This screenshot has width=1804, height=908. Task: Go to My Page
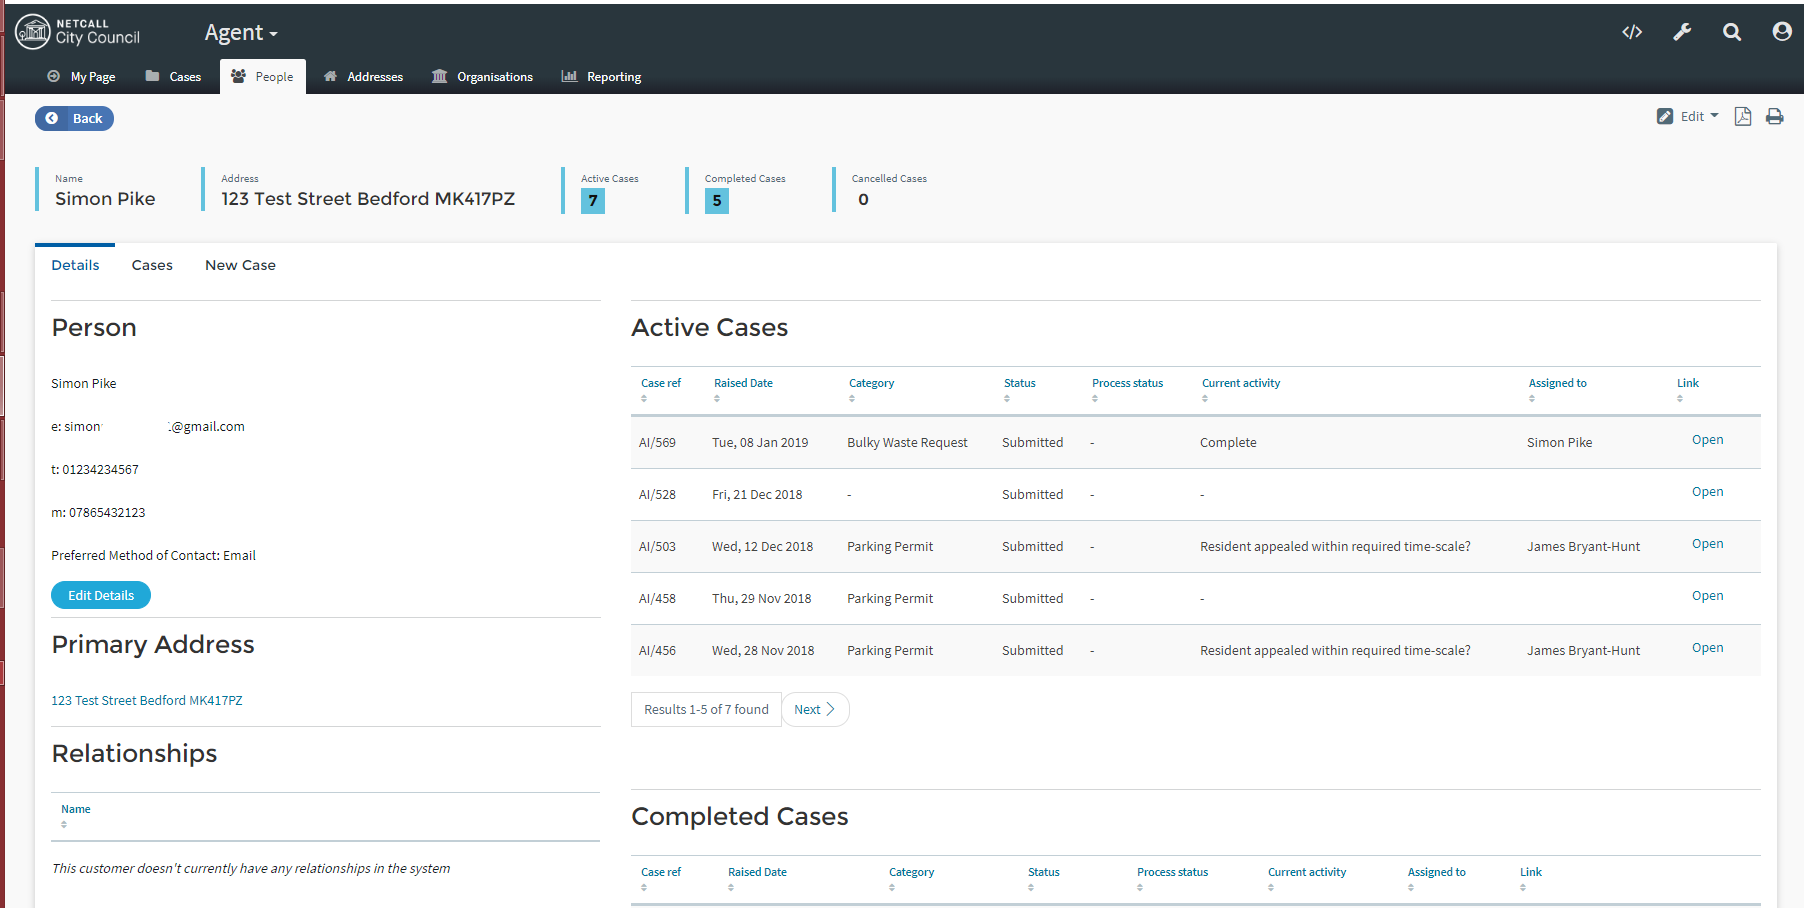(x=81, y=77)
